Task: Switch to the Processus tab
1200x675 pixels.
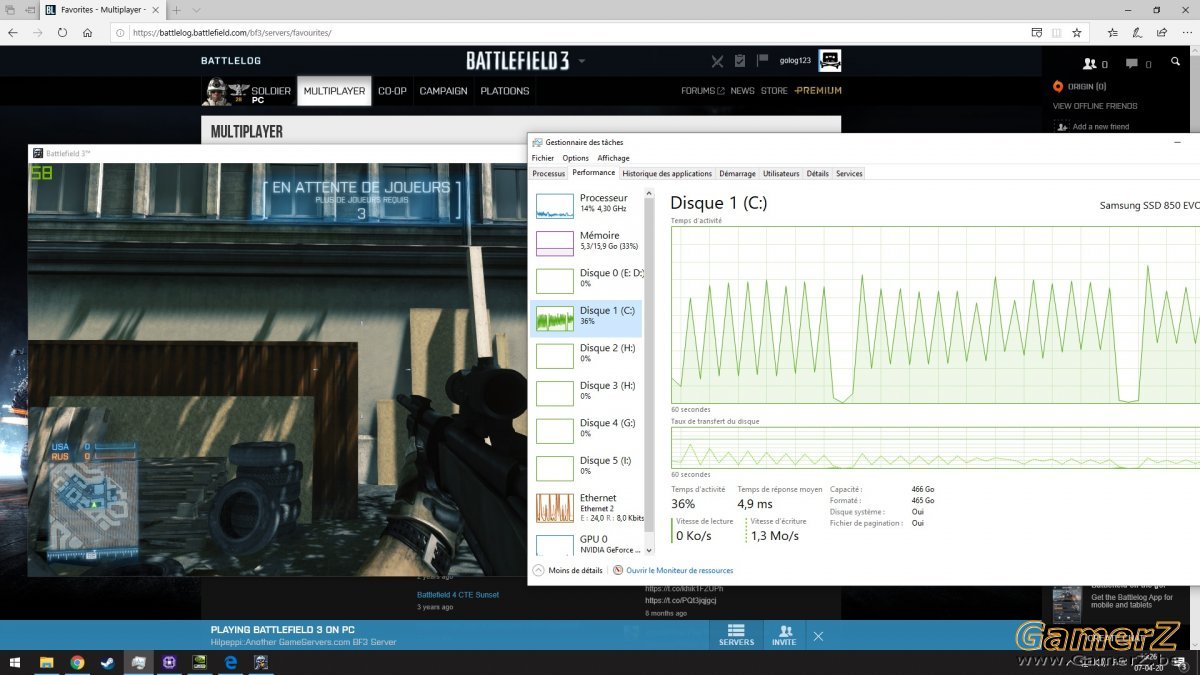Action: pos(549,174)
